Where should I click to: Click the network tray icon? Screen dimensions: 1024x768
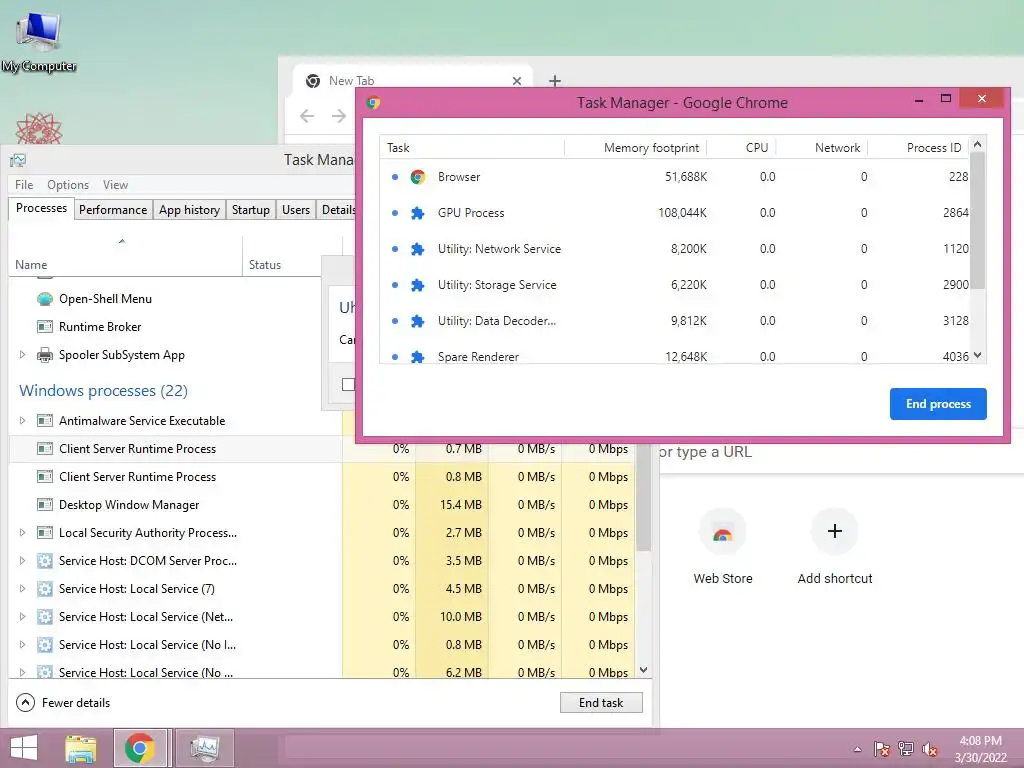pyautogui.click(x=906, y=749)
